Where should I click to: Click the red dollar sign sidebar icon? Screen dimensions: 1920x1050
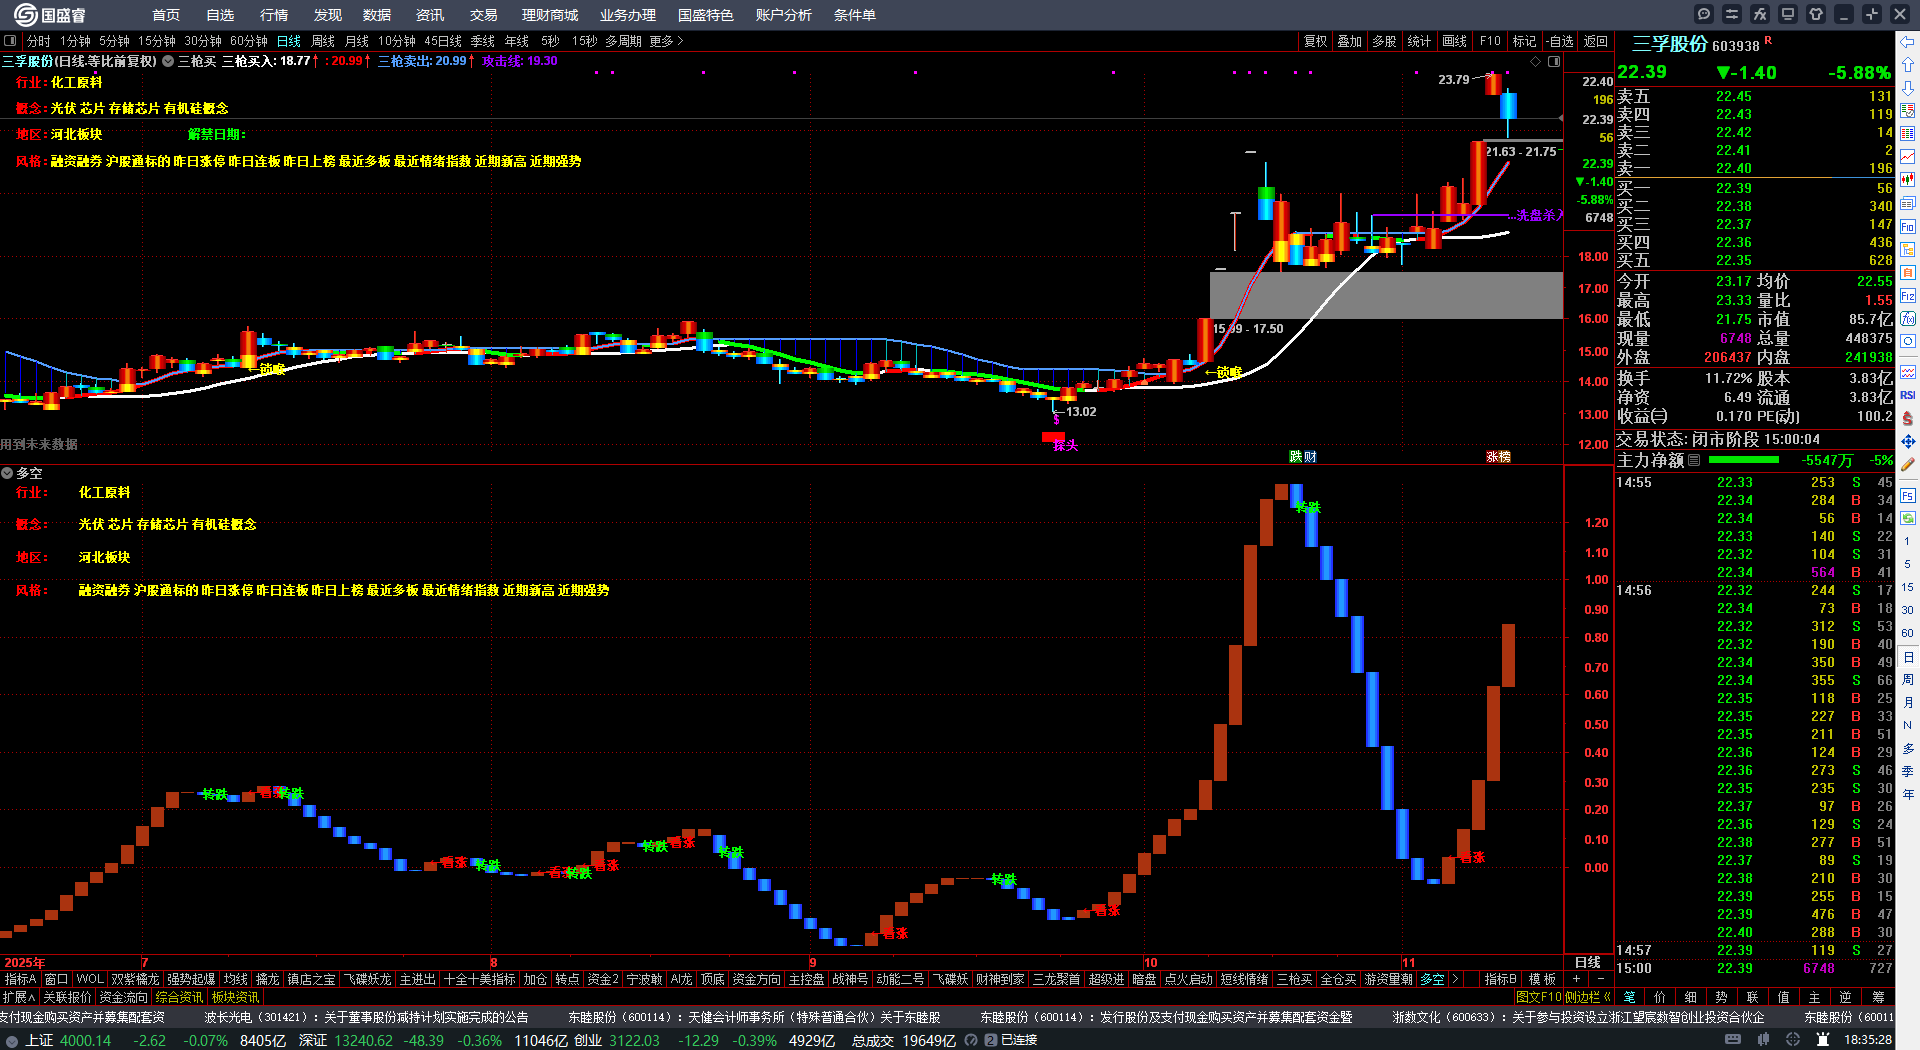[1908, 418]
